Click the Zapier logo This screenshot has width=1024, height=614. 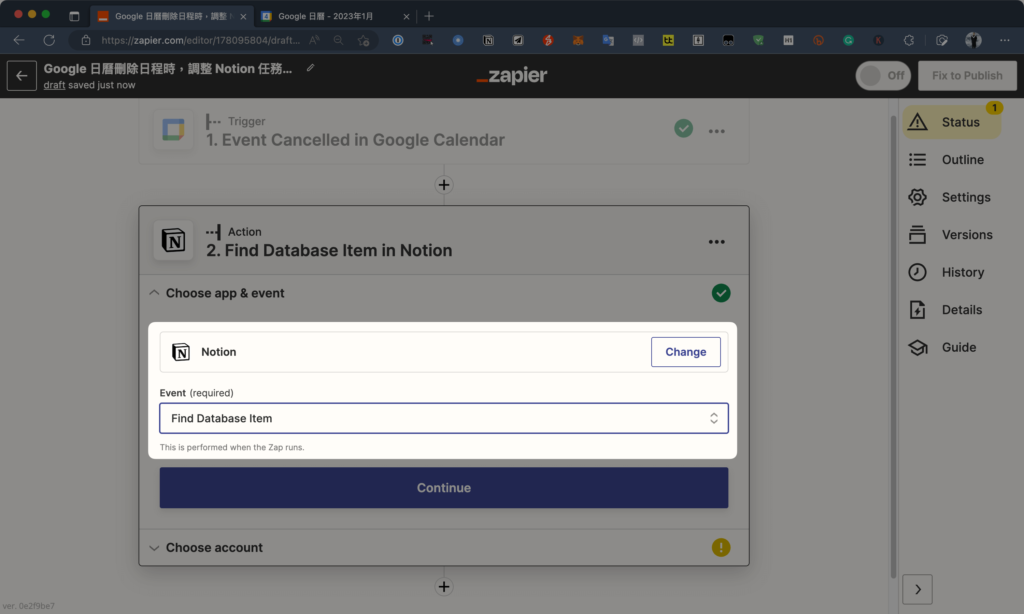[x=512, y=76]
